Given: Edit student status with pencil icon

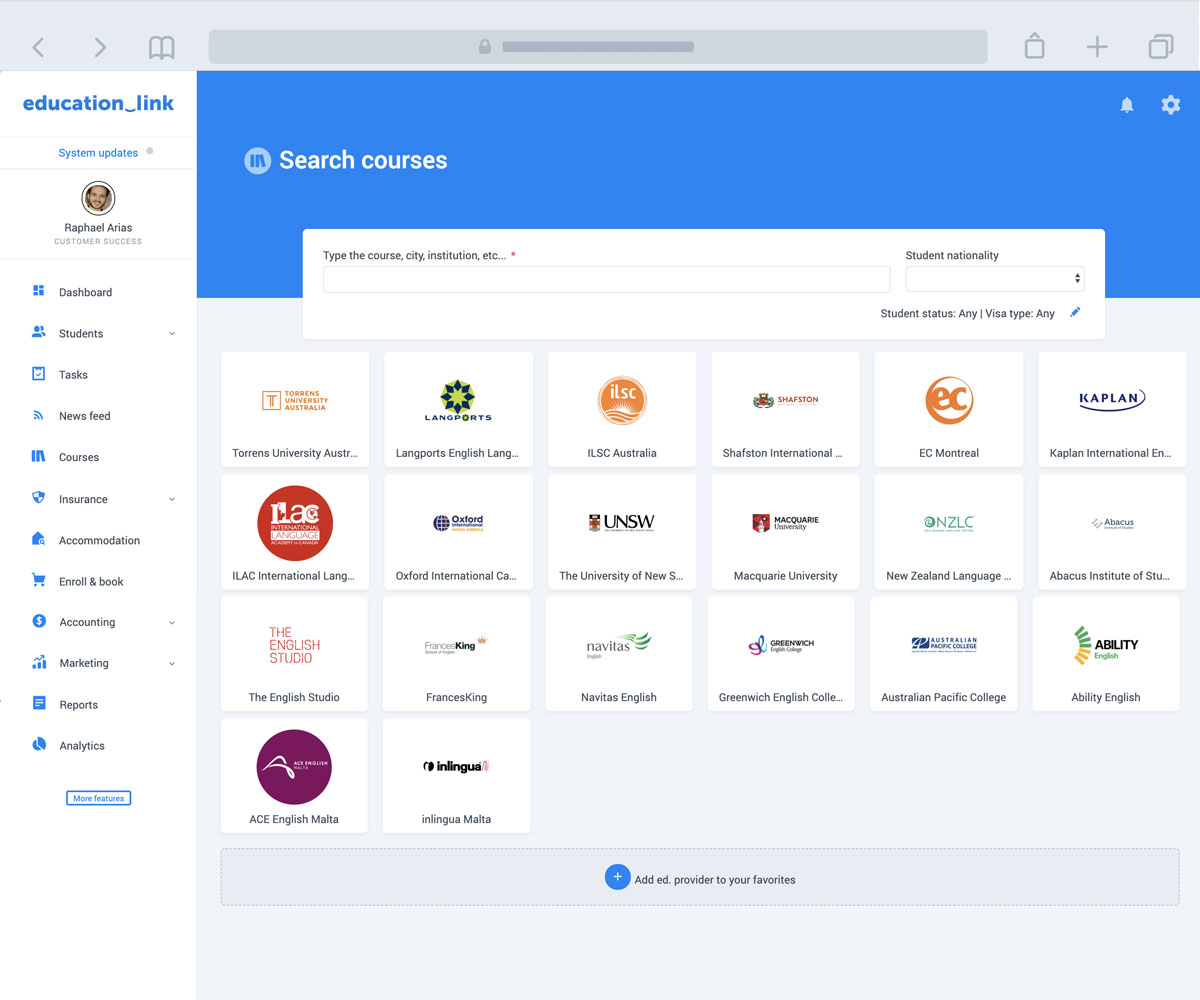Looking at the screenshot, I should [1075, 313].
